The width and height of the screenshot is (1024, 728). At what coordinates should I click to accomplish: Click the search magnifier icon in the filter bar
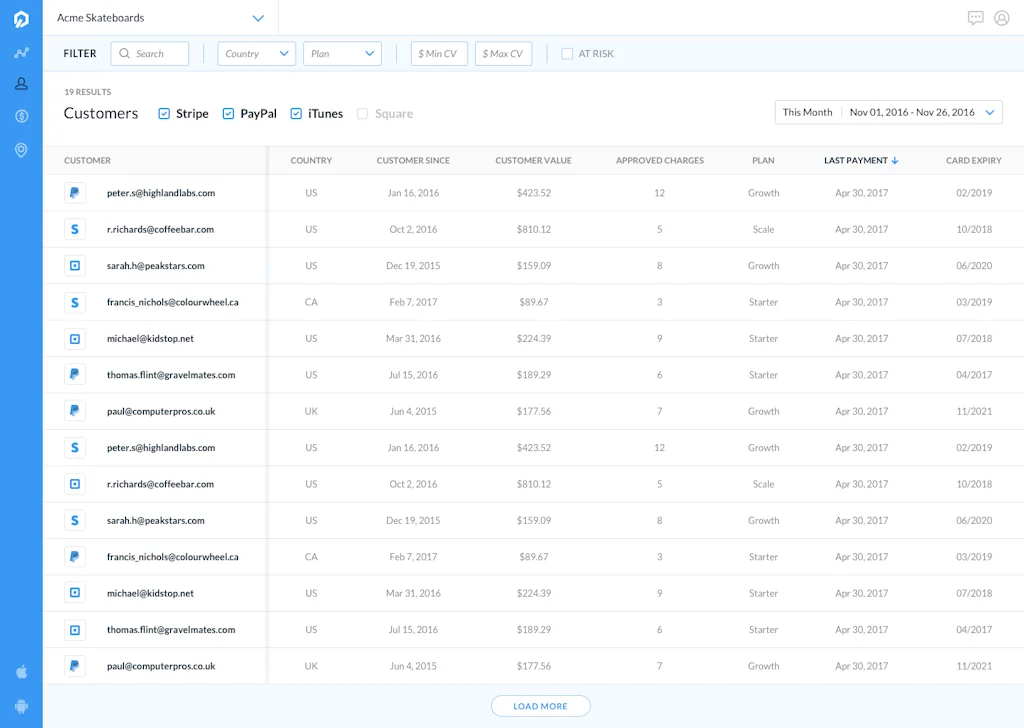tap(124, 54)
